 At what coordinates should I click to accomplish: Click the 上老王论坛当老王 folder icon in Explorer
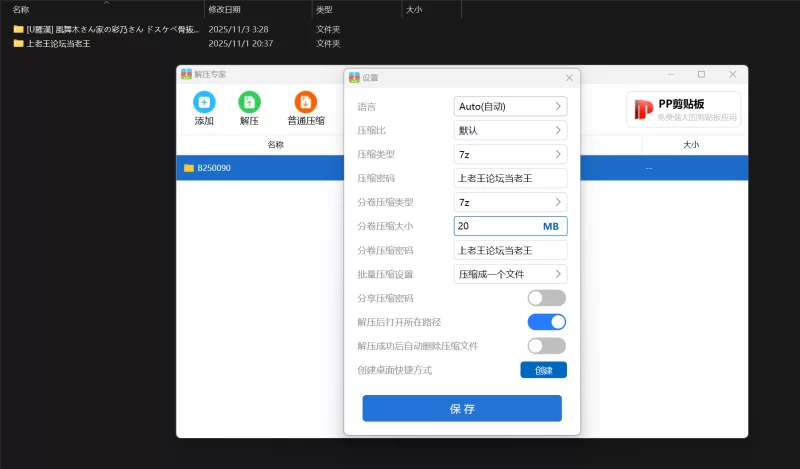18,43
